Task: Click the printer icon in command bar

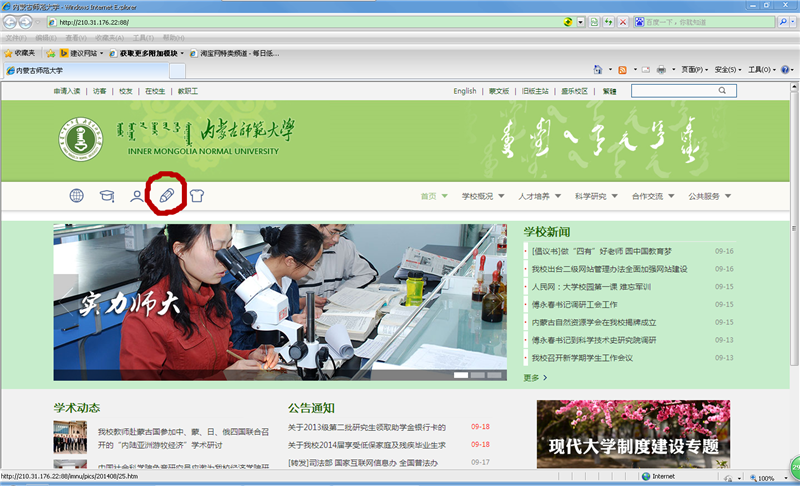Action: (x=661, y=70)
